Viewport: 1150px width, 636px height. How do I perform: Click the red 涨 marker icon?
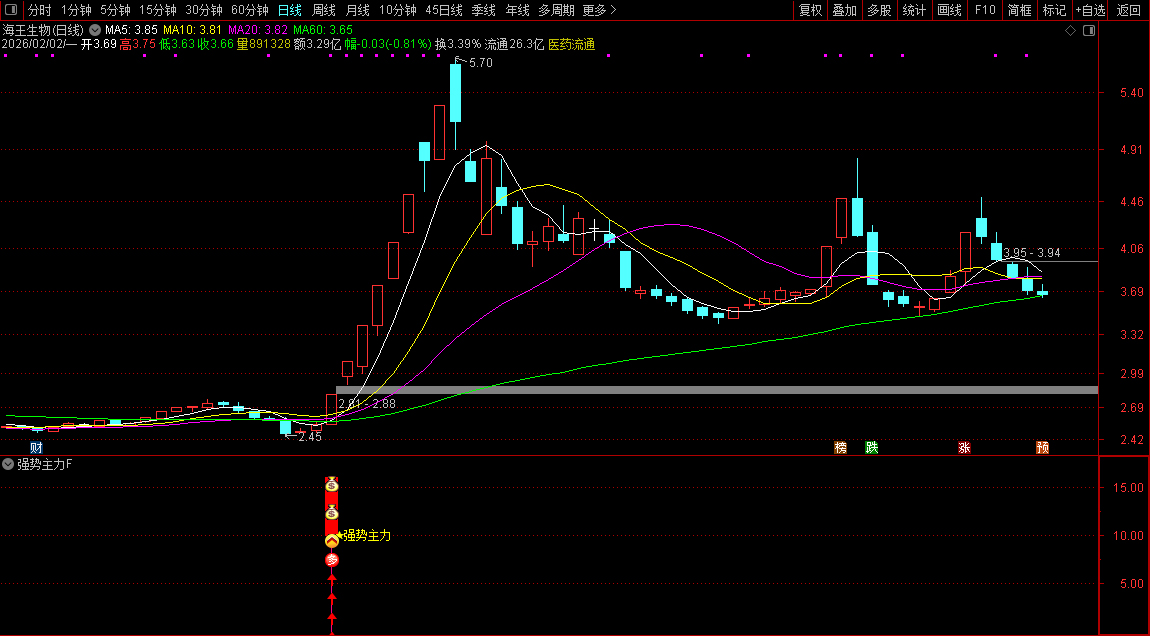[964, 447]
